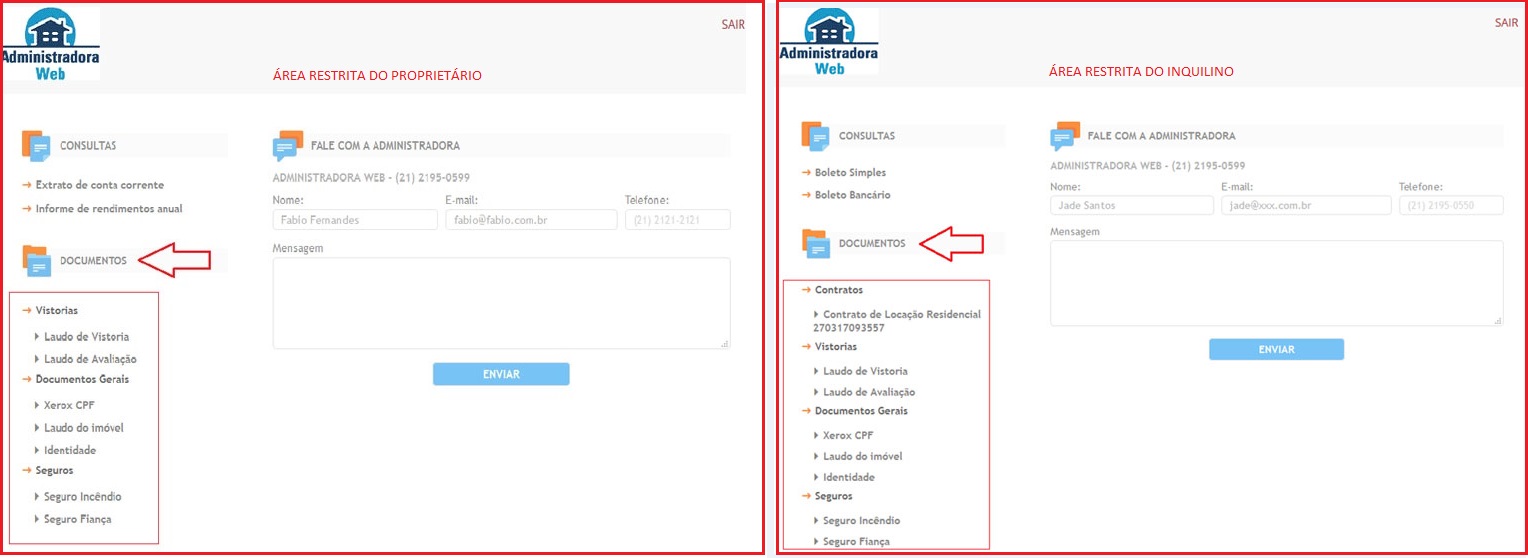Open Informe de rendimentos anual
The height and width of the screenshot is (558, 1528).
(108, 209)
